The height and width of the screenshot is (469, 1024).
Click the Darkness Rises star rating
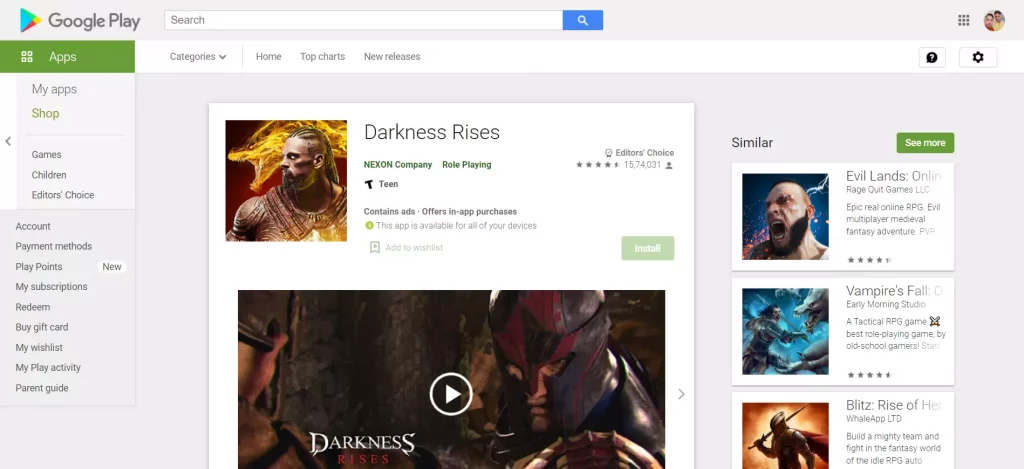[x=598, y=165]
